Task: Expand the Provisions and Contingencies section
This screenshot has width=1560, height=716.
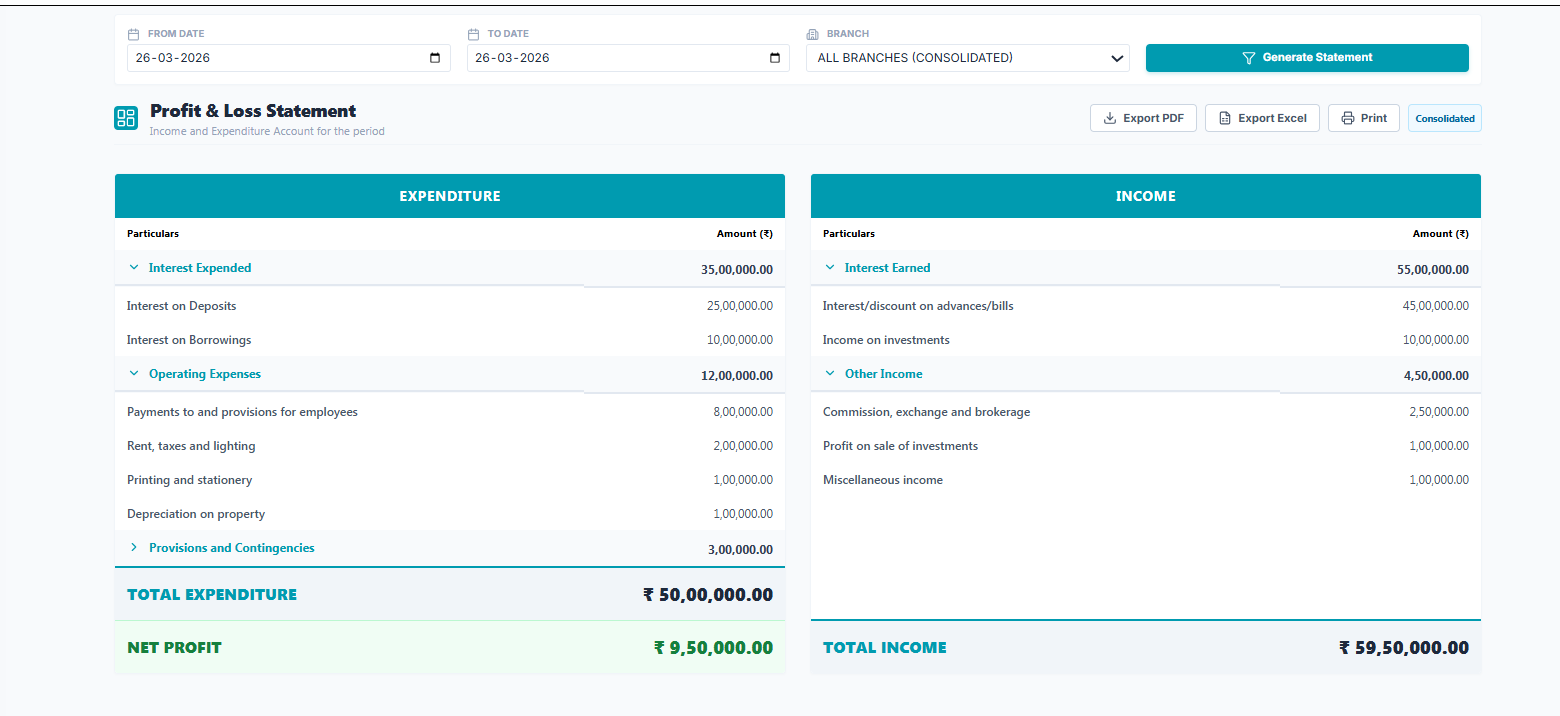Action: pyautogui.click(x=134, y=548)
